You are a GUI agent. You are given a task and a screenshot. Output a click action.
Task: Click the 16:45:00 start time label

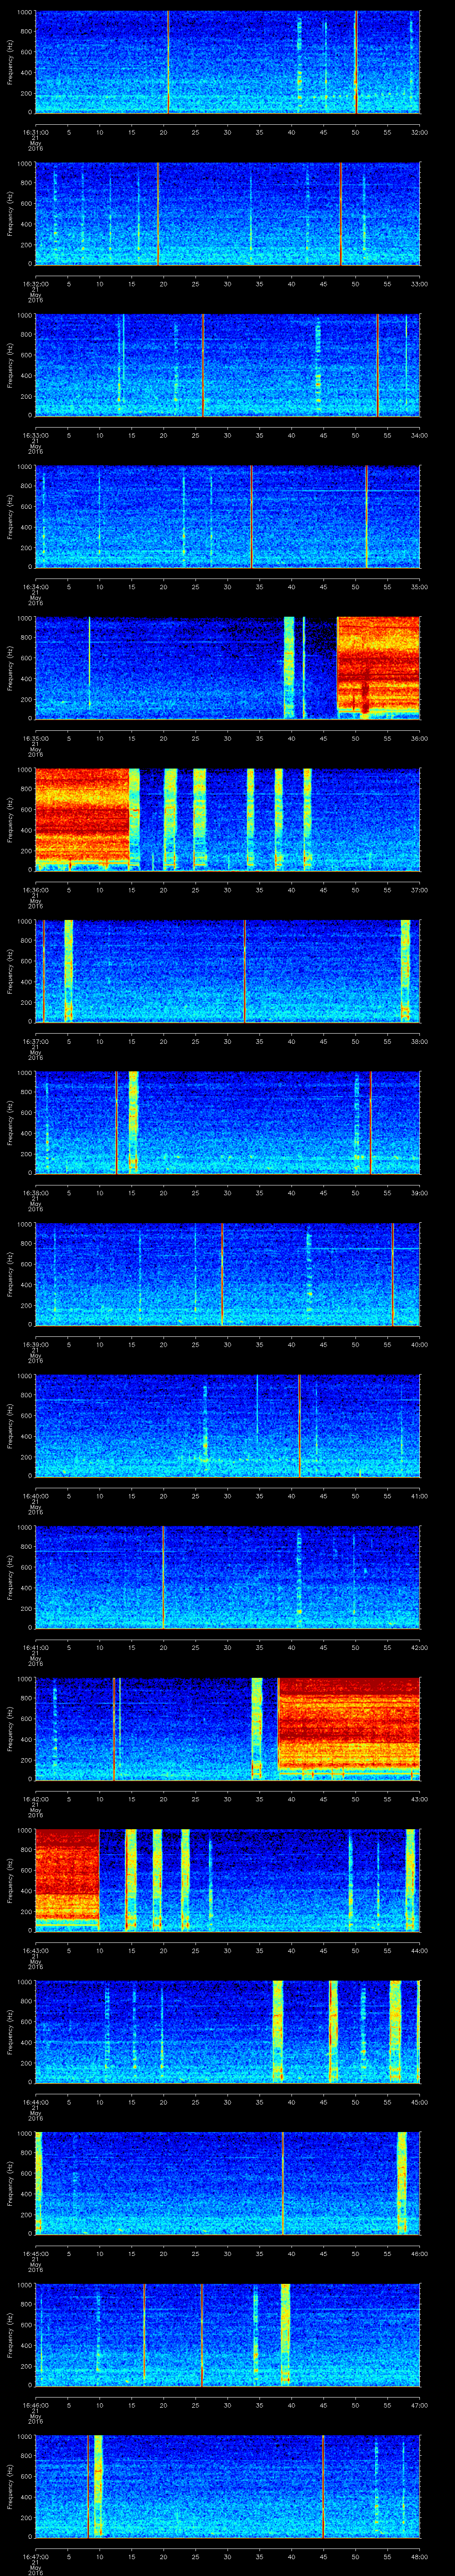(36, 2252)
